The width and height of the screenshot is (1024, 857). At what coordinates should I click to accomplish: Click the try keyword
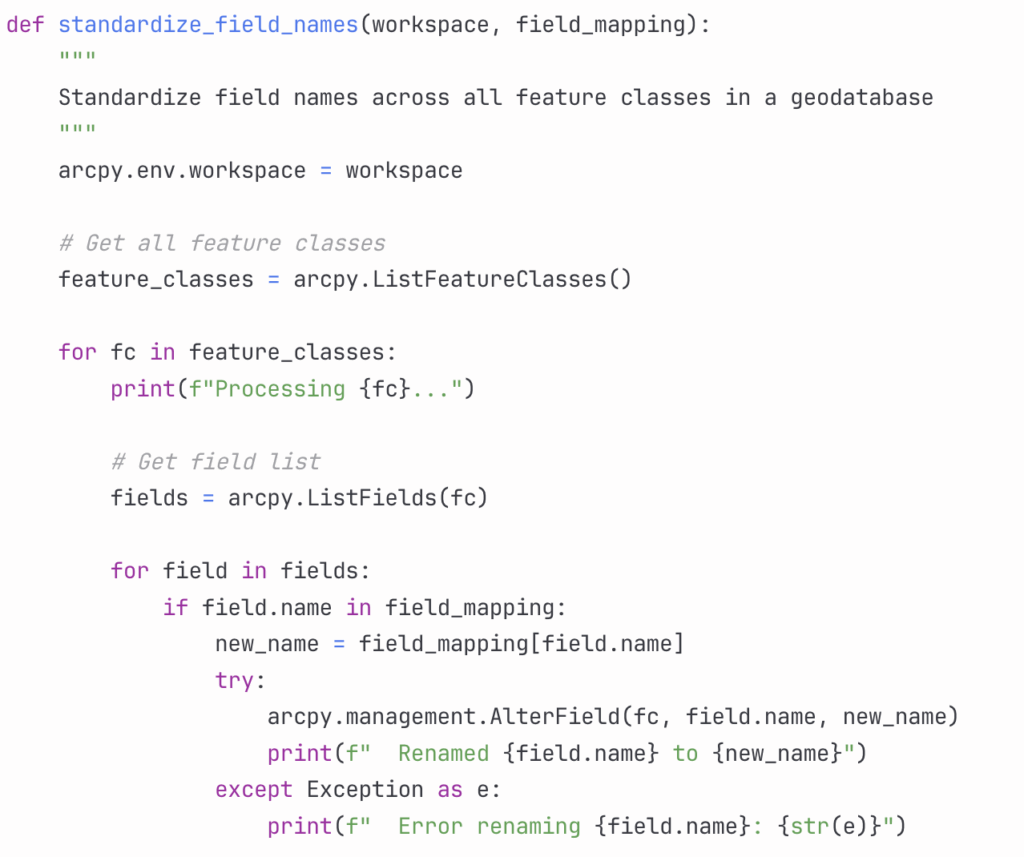(234, 681)
